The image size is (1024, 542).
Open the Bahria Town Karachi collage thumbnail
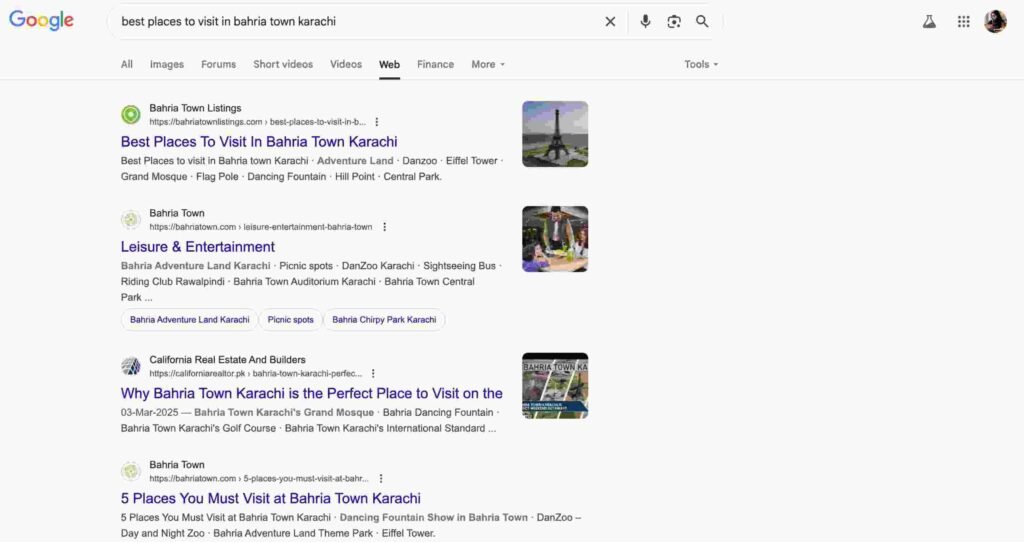555,385
